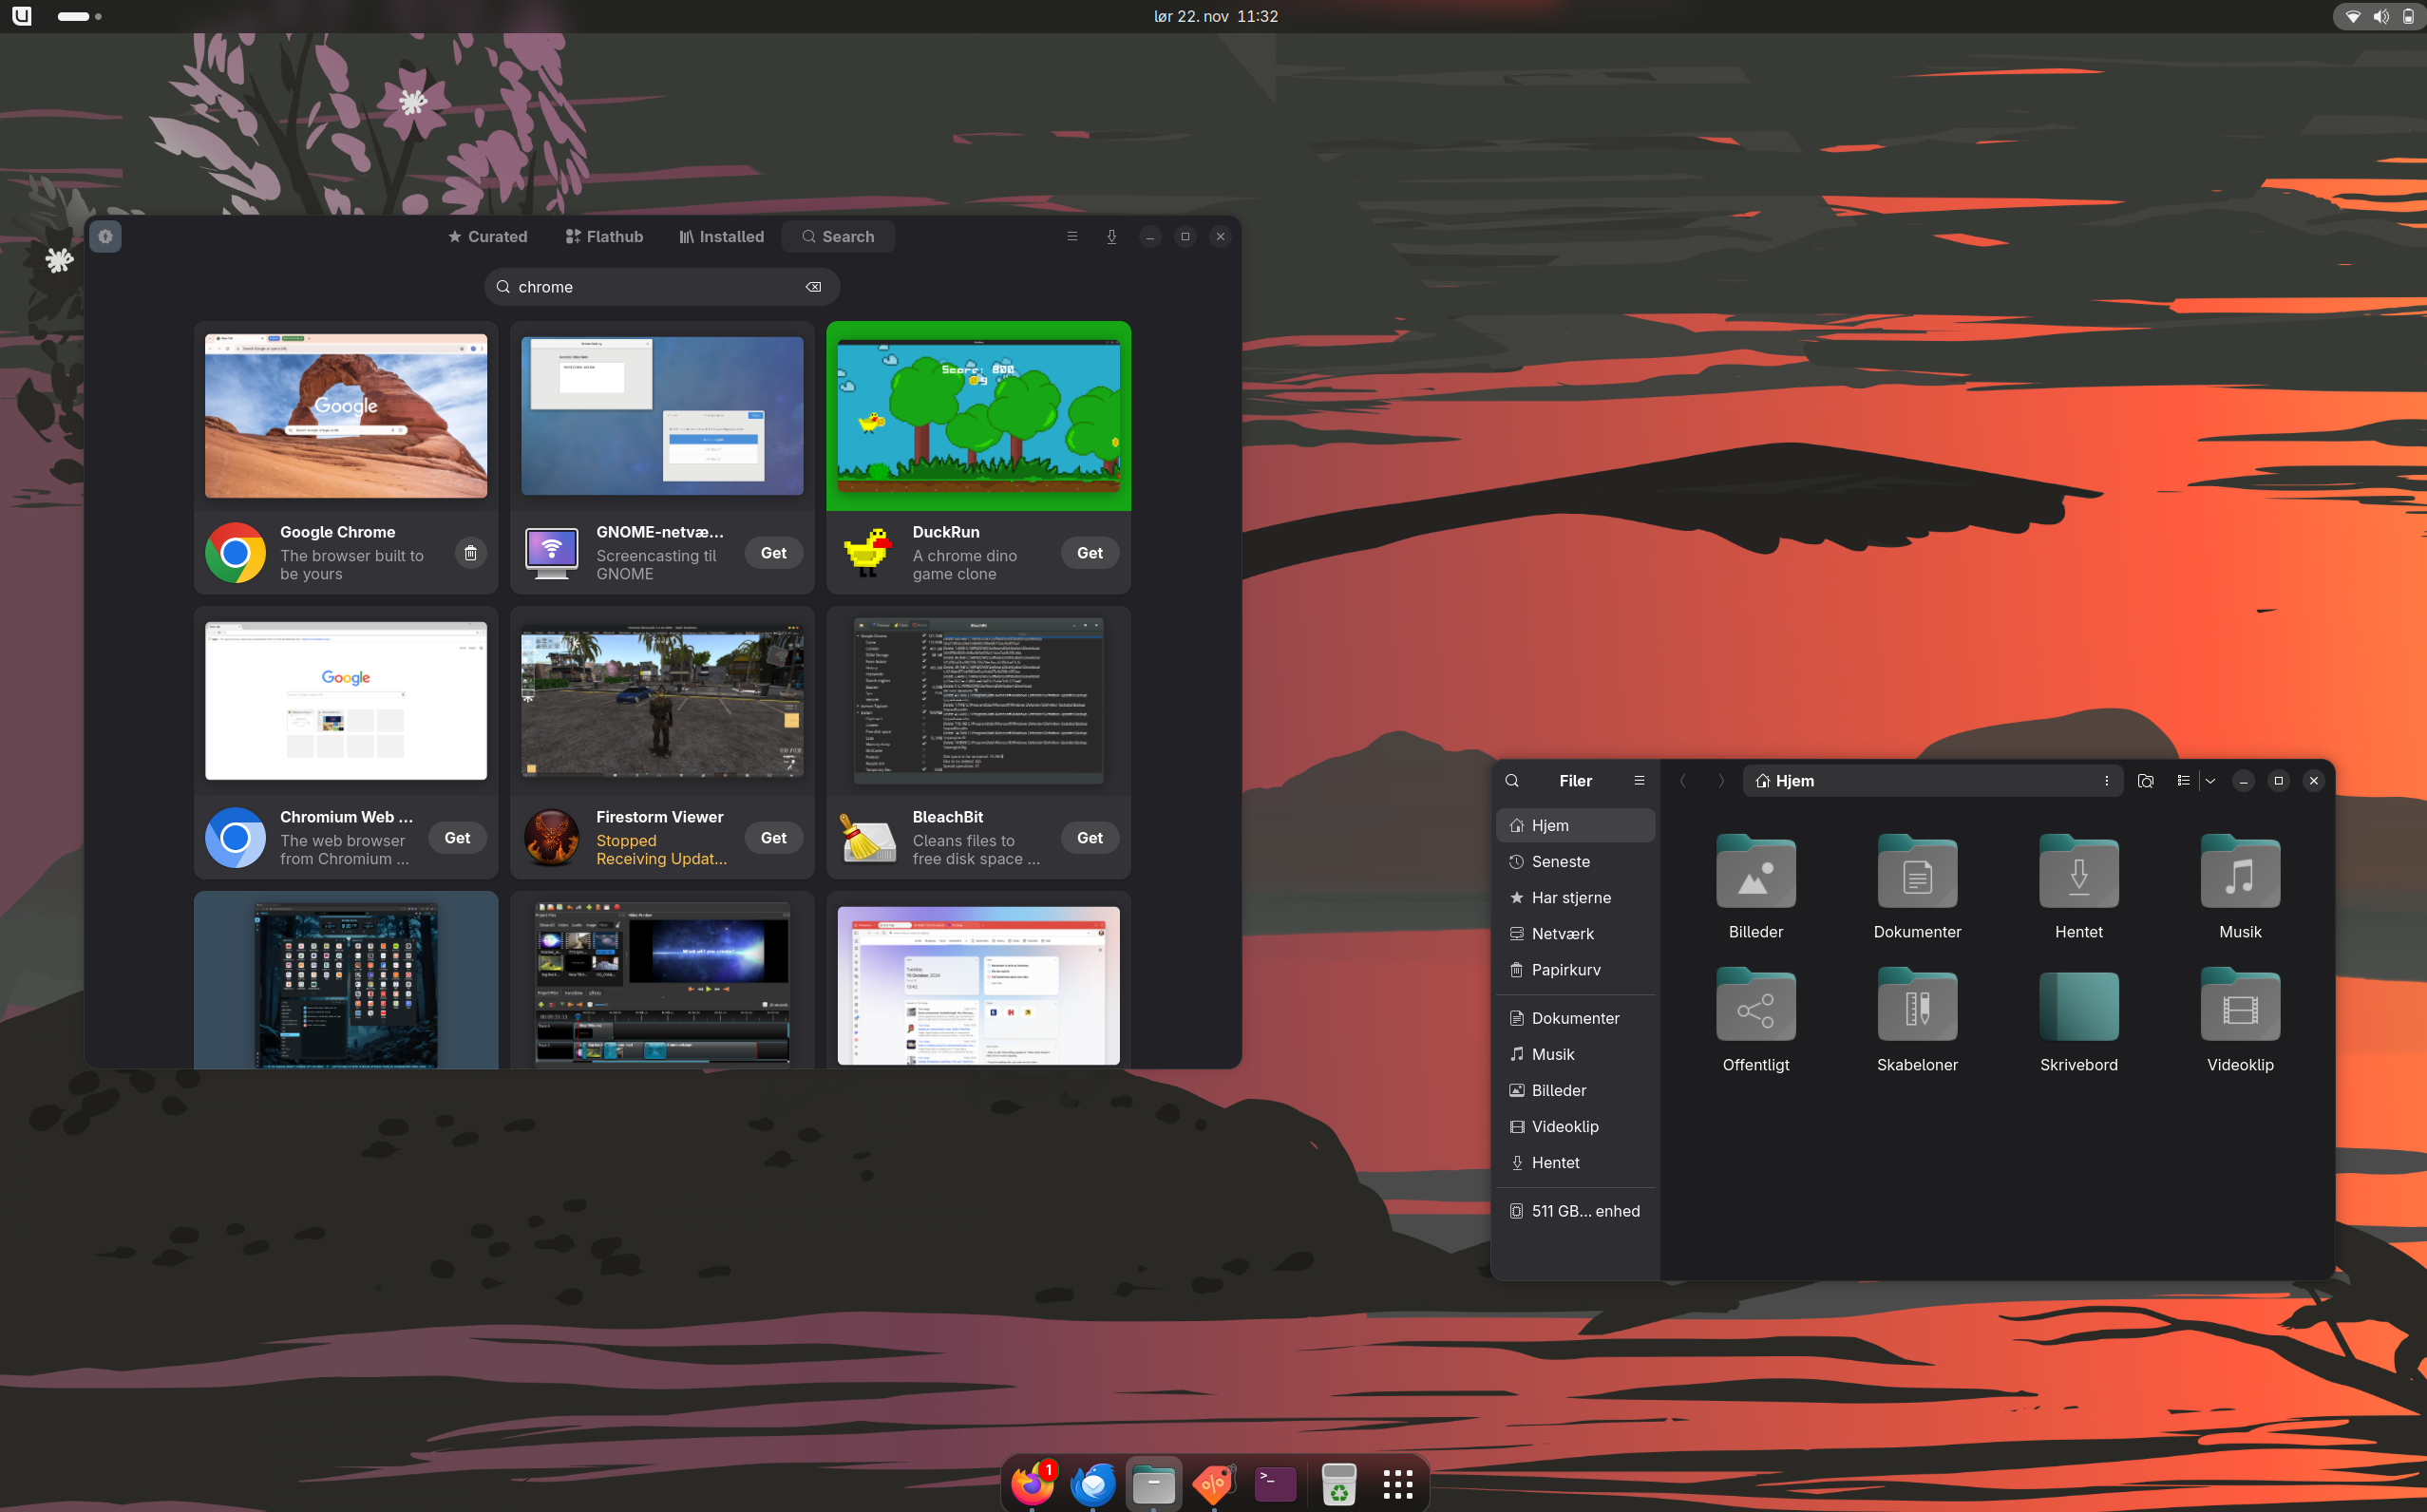Uninstall Google Chrome using trash icon
Image resolution: width=2427 pixels, height=1512 pixels.
(470, 553)
